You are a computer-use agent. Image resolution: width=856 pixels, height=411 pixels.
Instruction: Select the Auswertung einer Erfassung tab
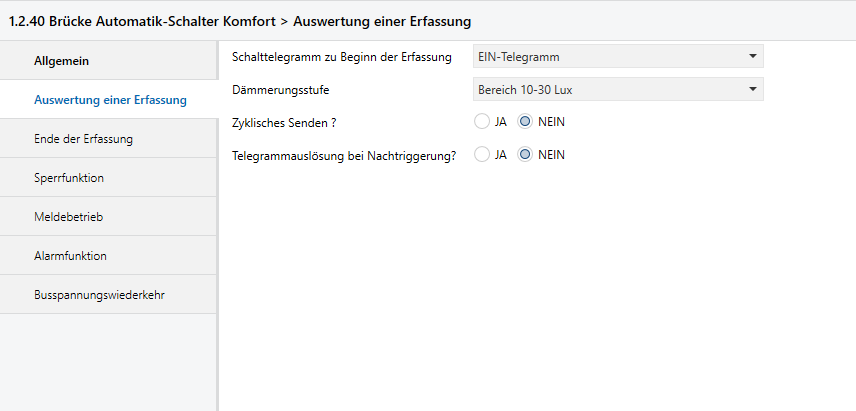pyautogui.click(x=110, y=100)
